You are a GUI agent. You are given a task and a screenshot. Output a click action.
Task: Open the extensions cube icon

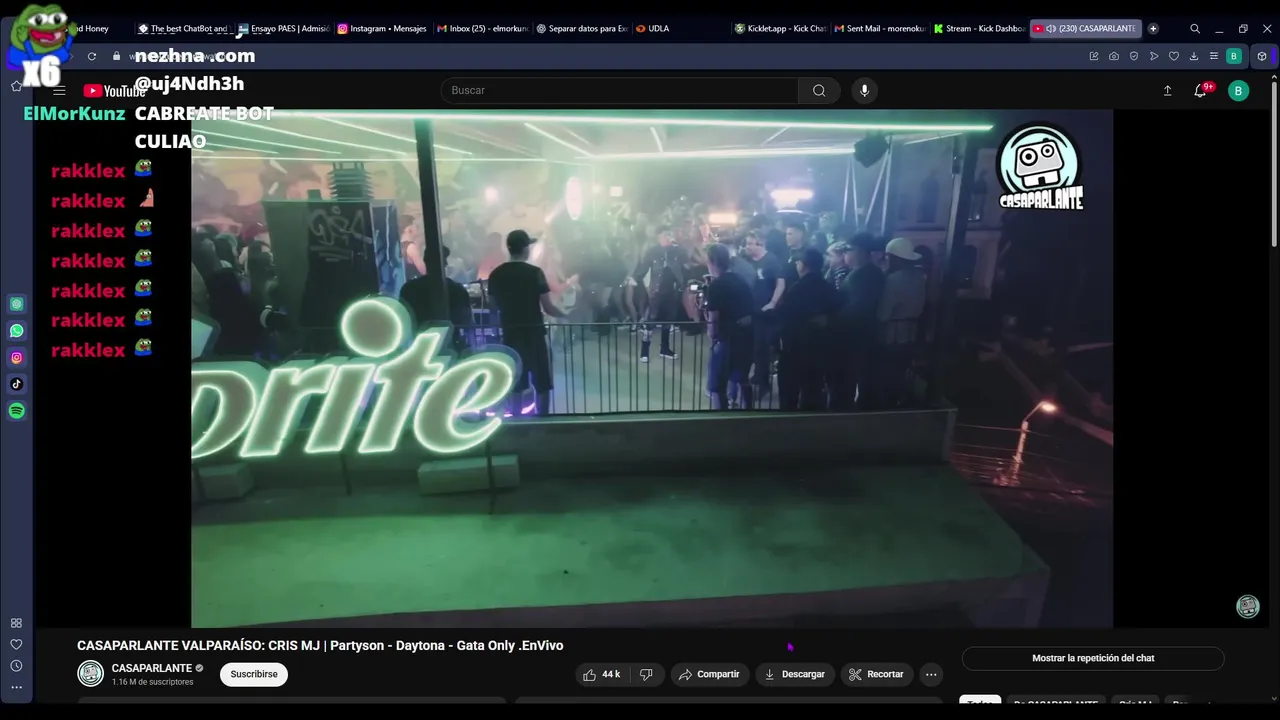tap(1262, 56)
